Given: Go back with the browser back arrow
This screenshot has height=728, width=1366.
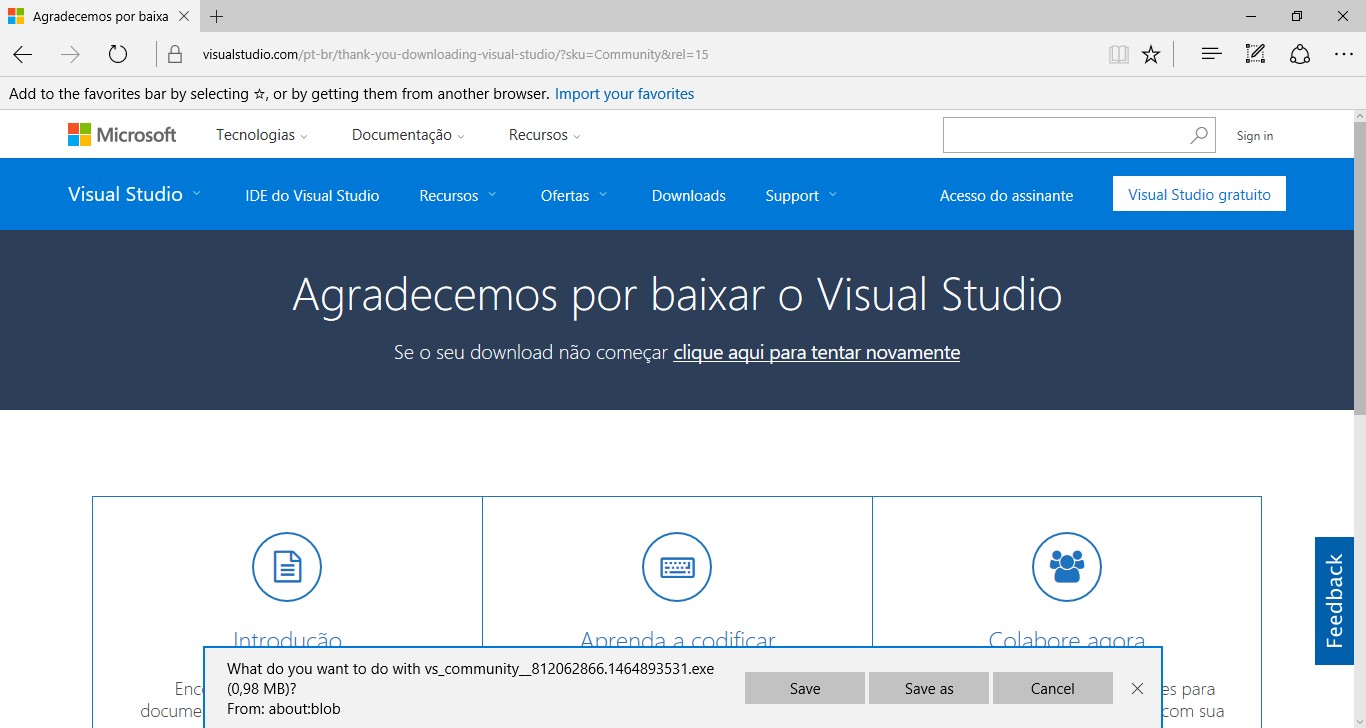Looking at the screenshot, I should pos(23,54).
